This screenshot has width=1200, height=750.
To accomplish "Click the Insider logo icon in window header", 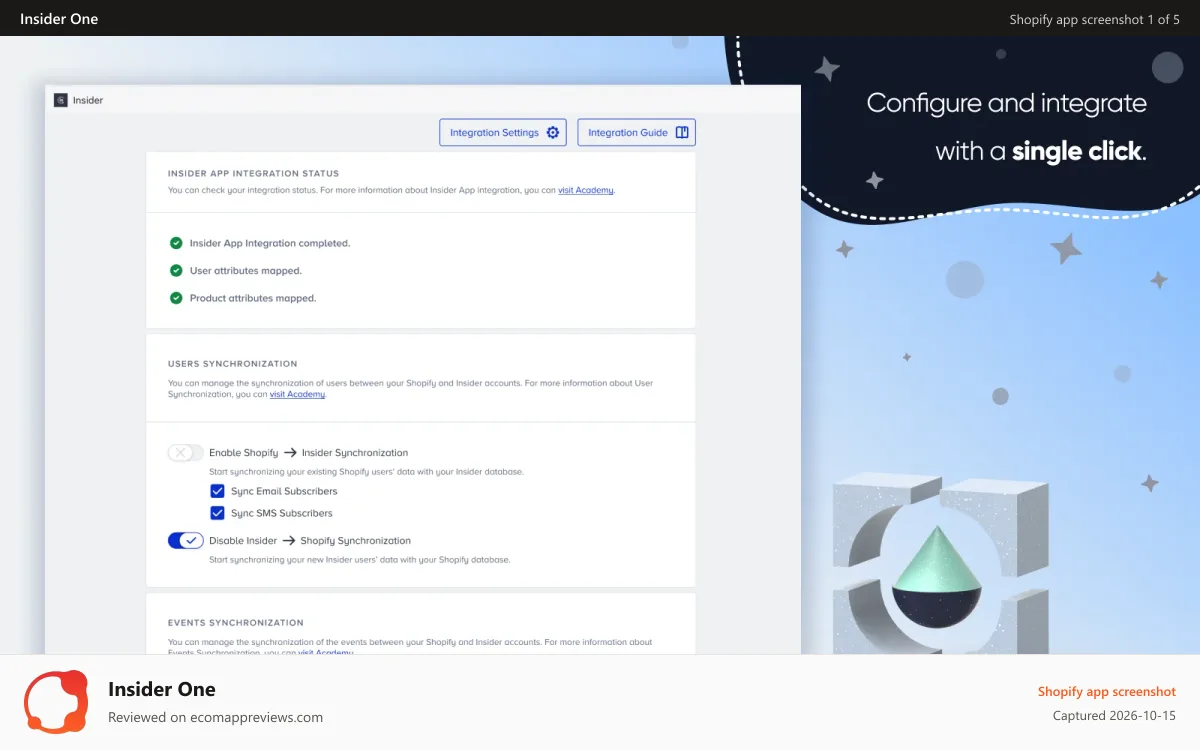I will tap(61, 100).
